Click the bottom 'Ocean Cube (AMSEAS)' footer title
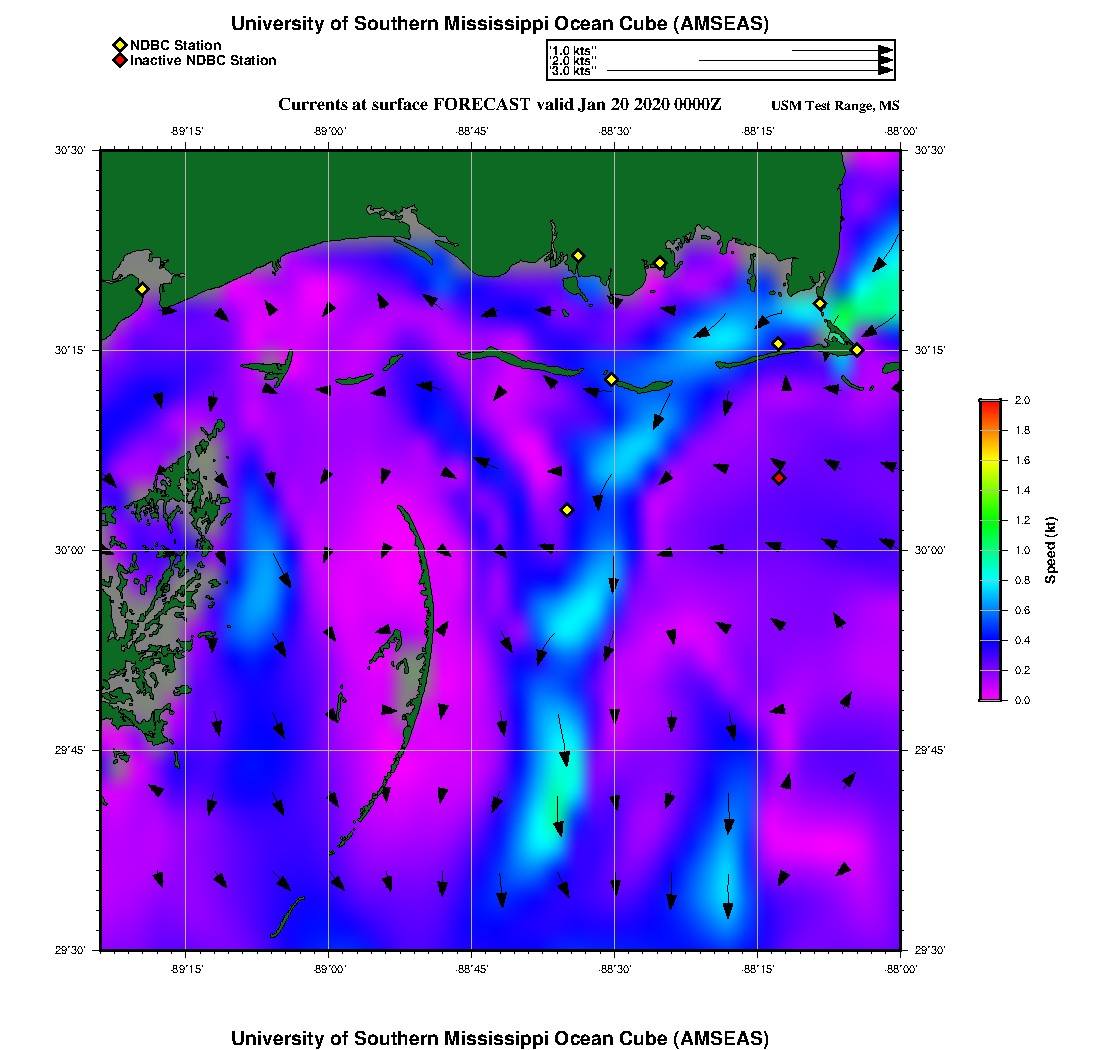1100x1050 pixels. pos(500,1038)
